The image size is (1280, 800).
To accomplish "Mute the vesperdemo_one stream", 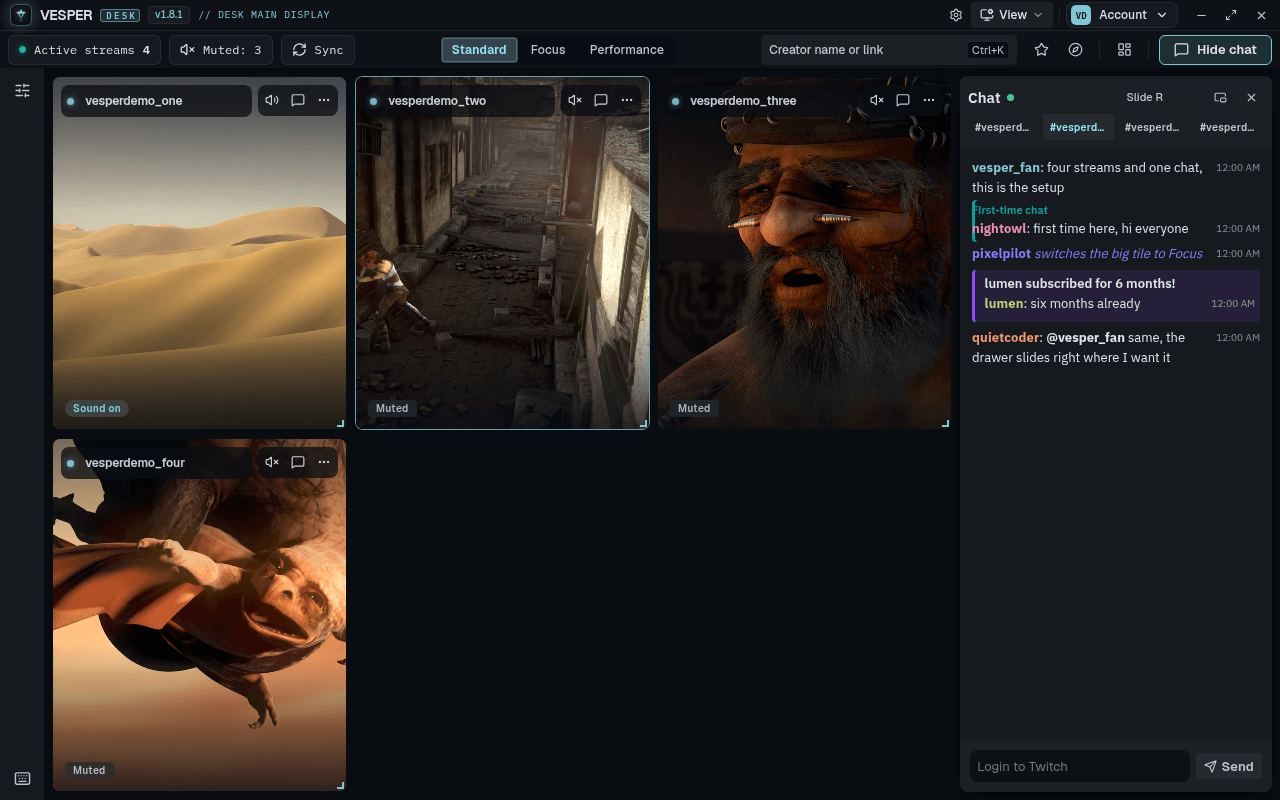I will pyautogui.click(x=272, y=100).
